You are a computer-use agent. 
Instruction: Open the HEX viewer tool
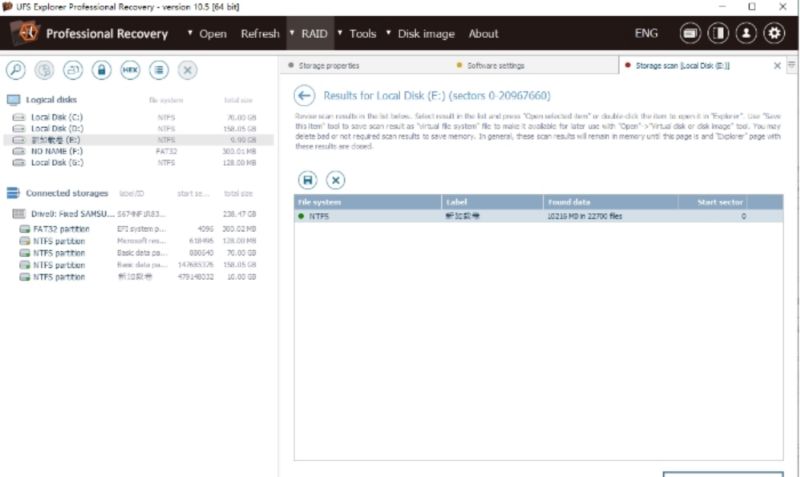click(130, 70)
